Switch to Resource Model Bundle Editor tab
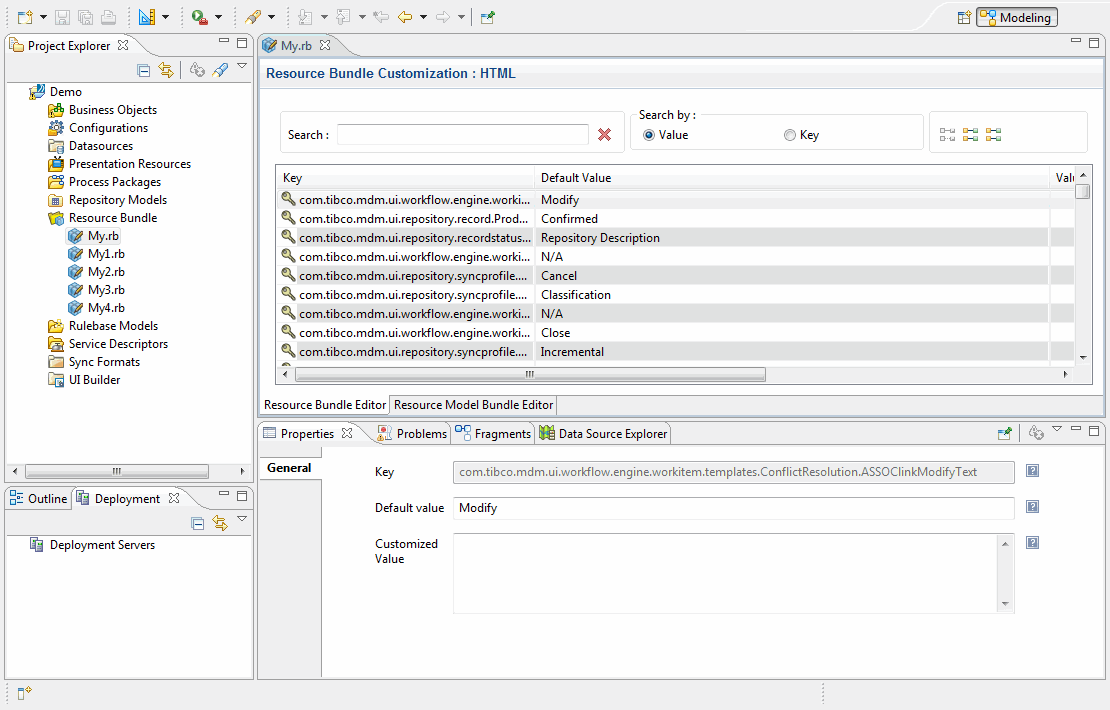 473,405
